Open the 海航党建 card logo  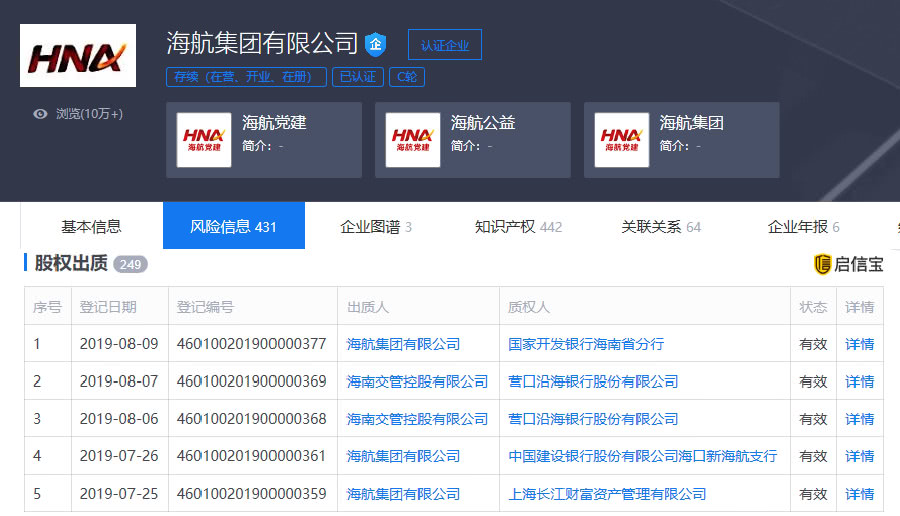[204, 140]
